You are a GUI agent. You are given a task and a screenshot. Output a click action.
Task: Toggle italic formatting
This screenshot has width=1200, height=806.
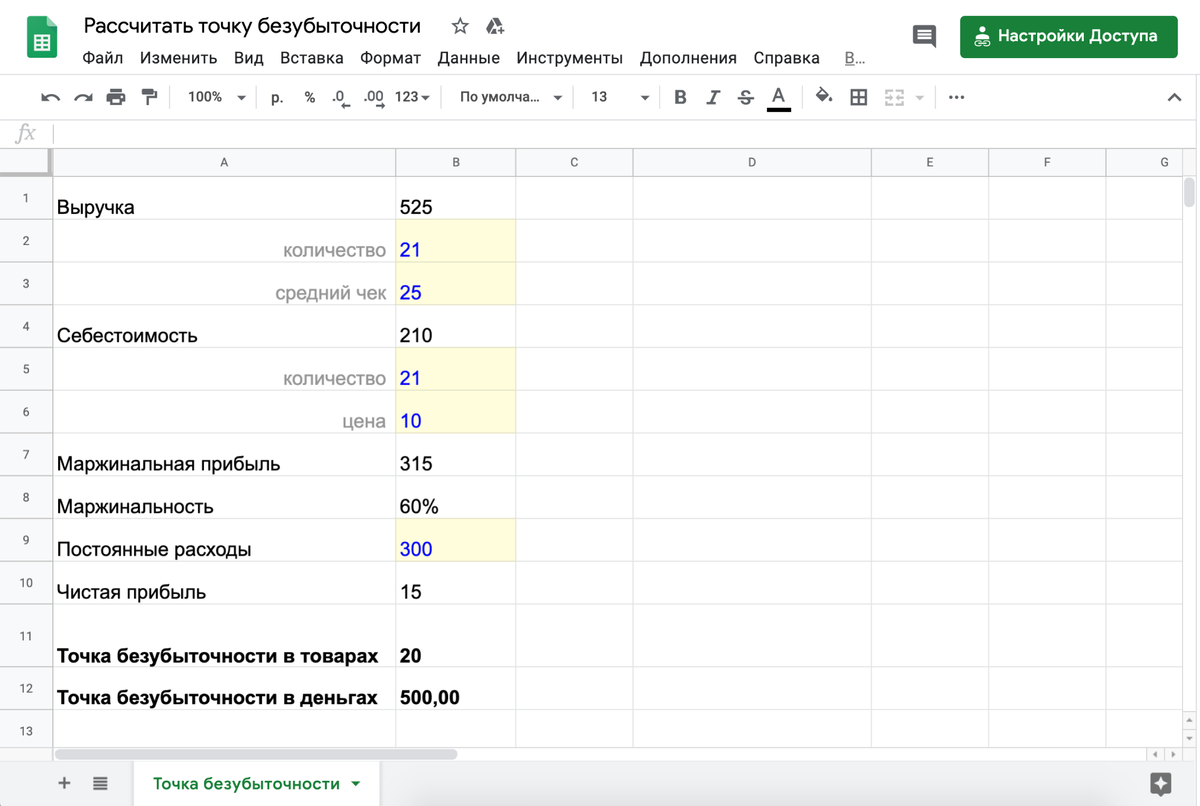(x=713, y=97)
